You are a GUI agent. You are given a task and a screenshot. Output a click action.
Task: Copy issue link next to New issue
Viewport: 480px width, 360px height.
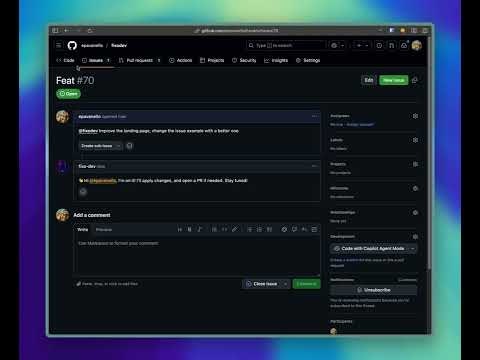[x=415, y=80]
